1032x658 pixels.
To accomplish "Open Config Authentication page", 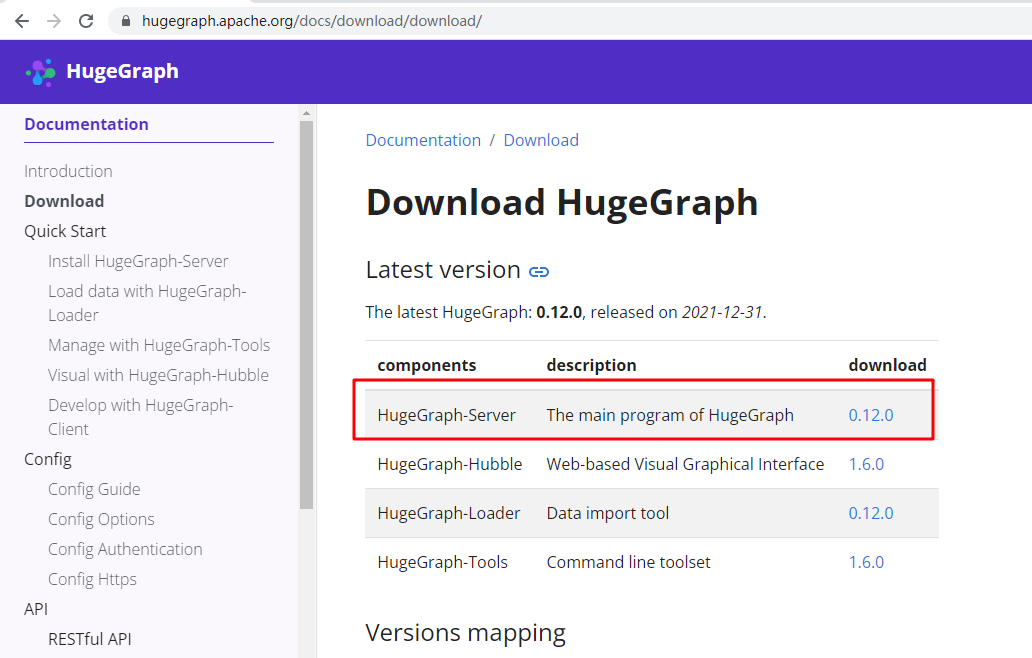I will coord(125,549).
